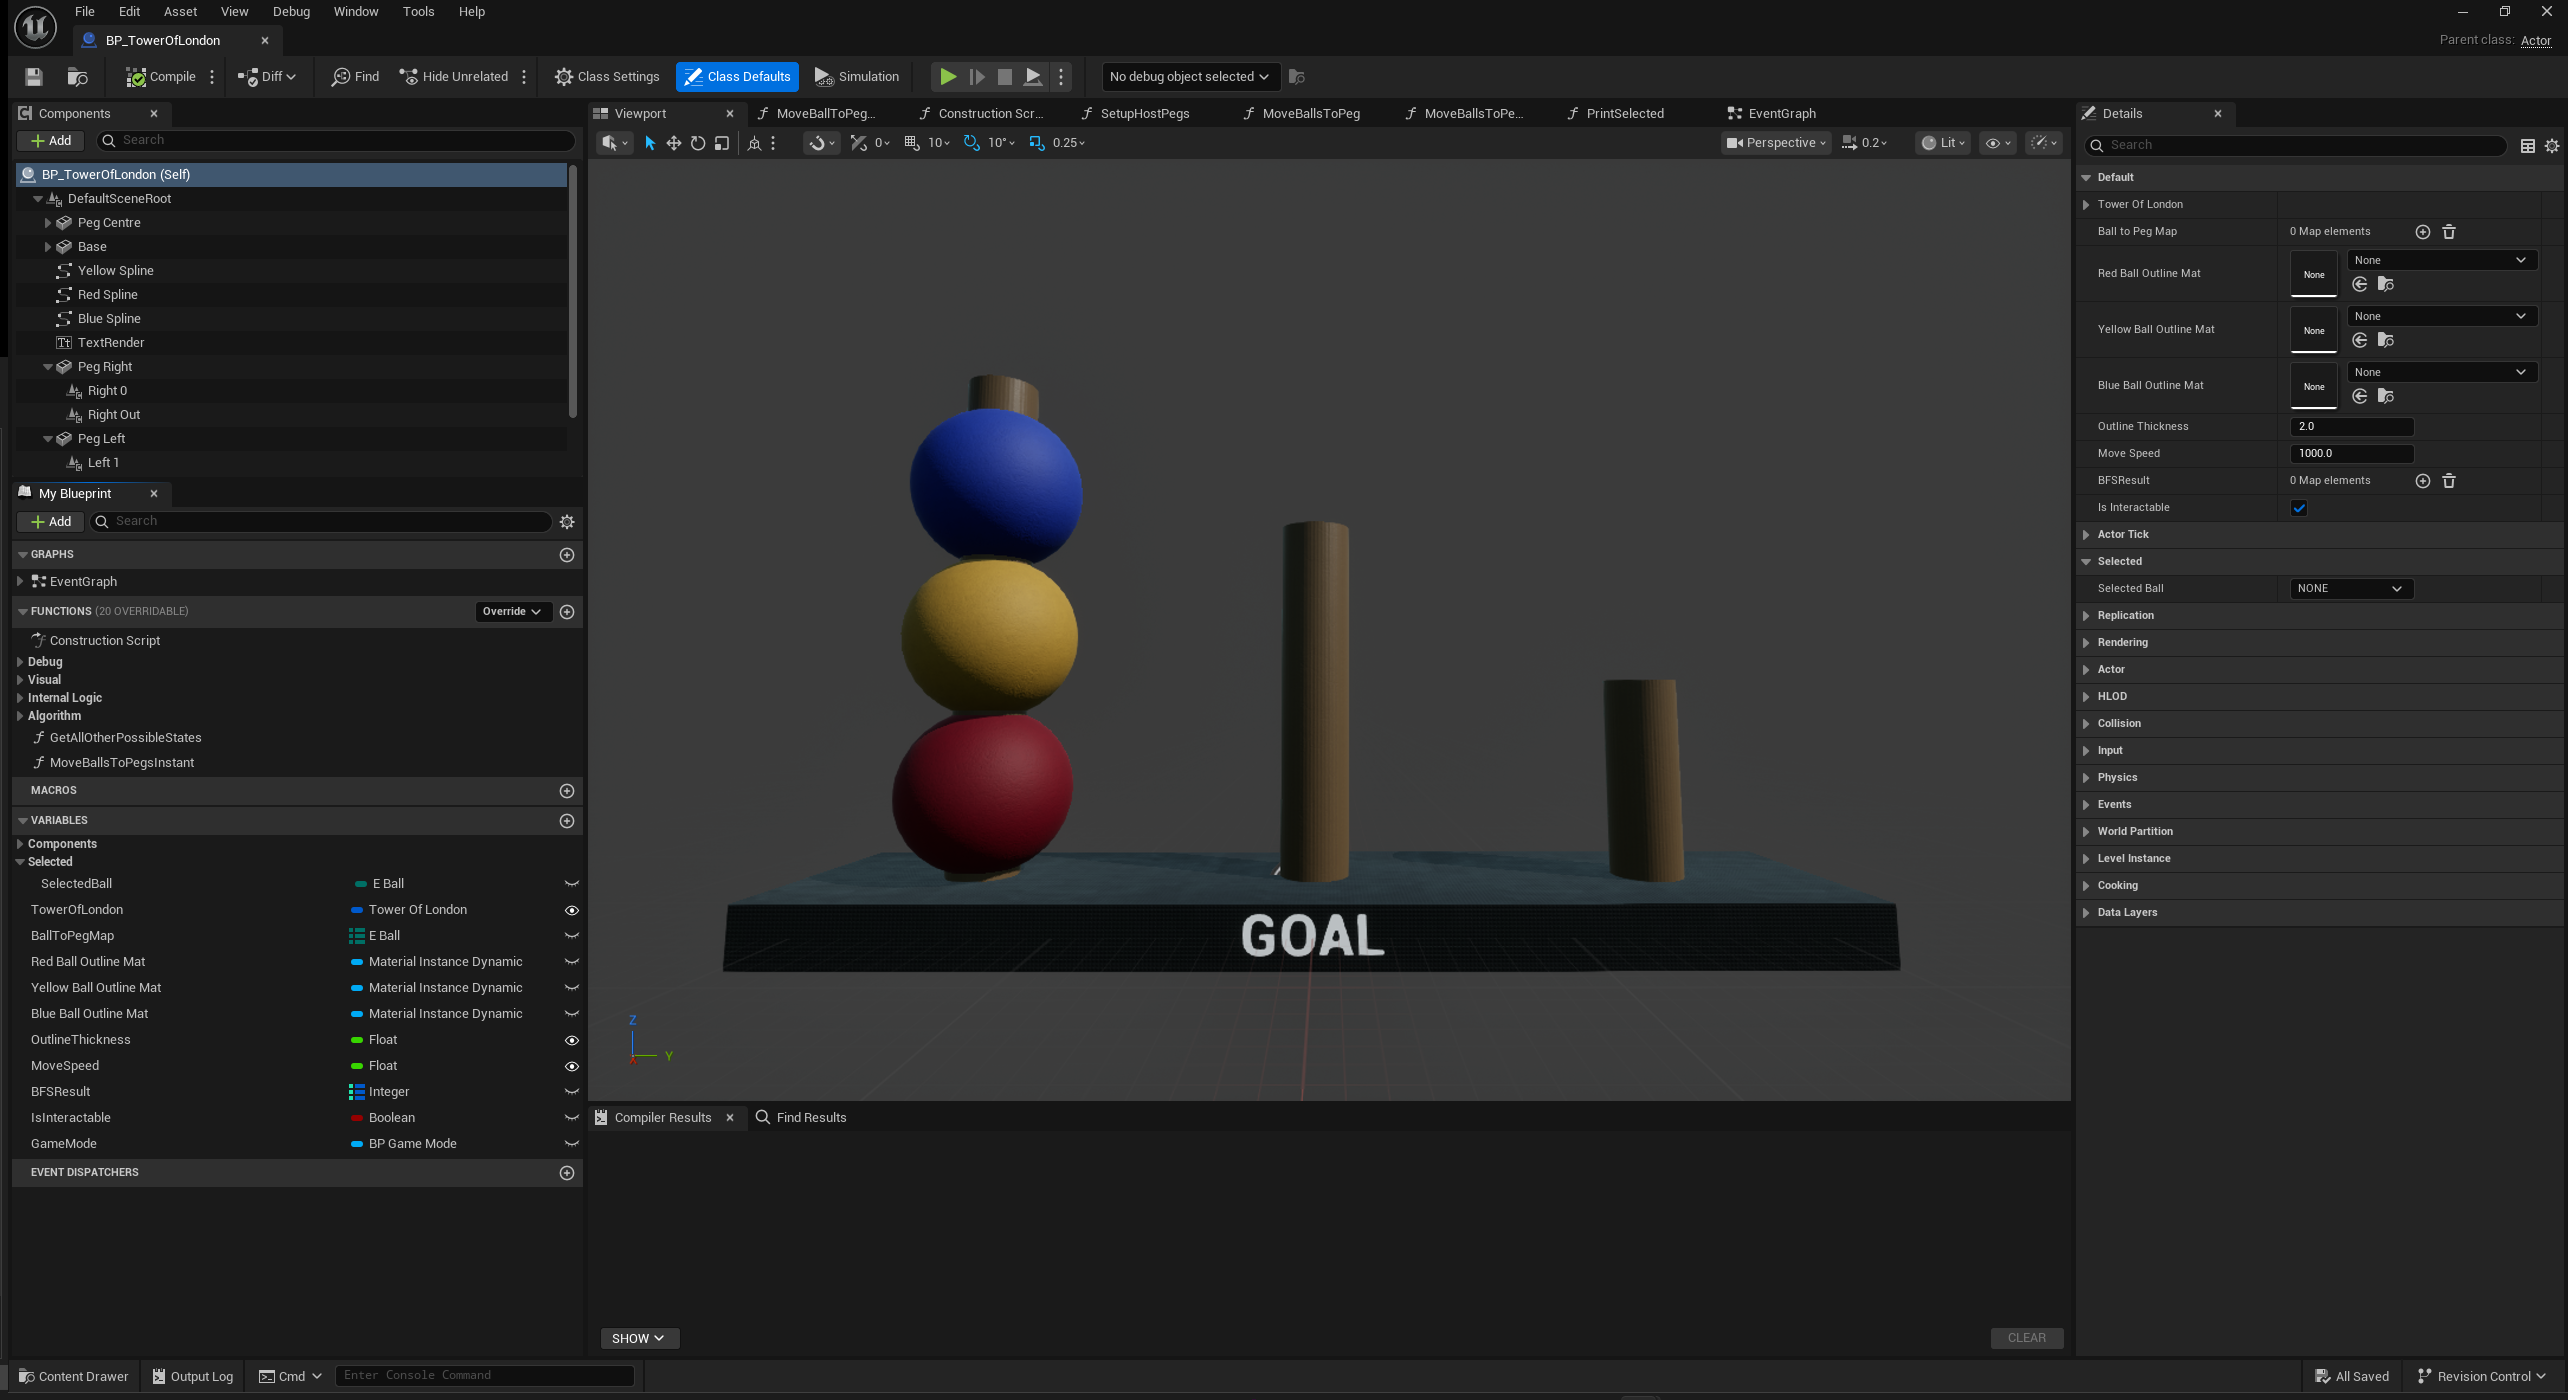Screen dimensions: 2568x1400
Task: Open the Selected Ball NONE dropdown
Action: 2352,589
